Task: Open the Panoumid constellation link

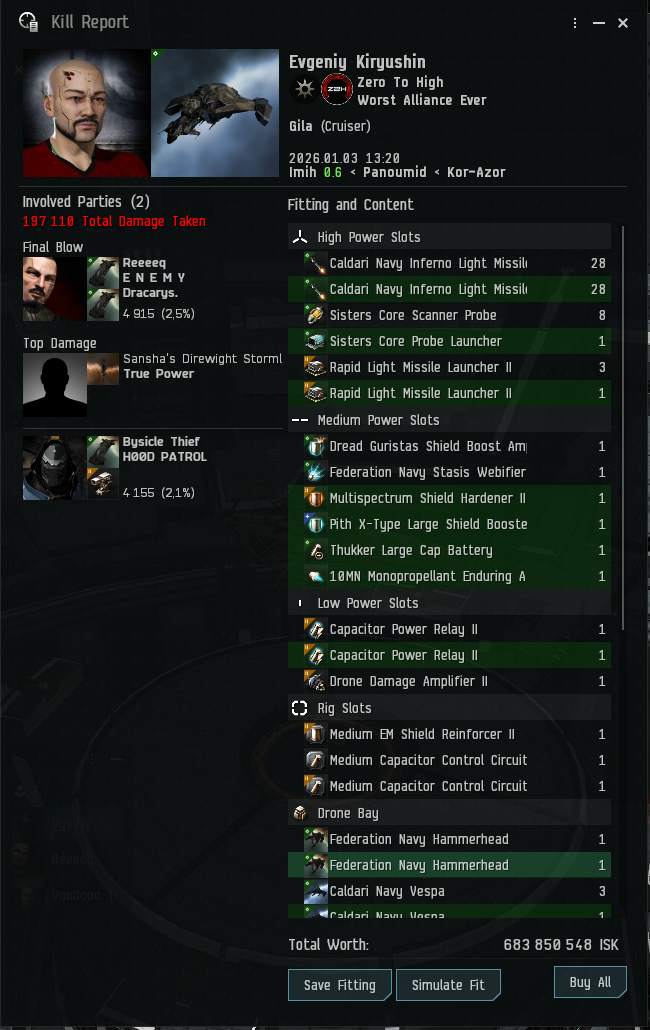Action: [395, 172]
